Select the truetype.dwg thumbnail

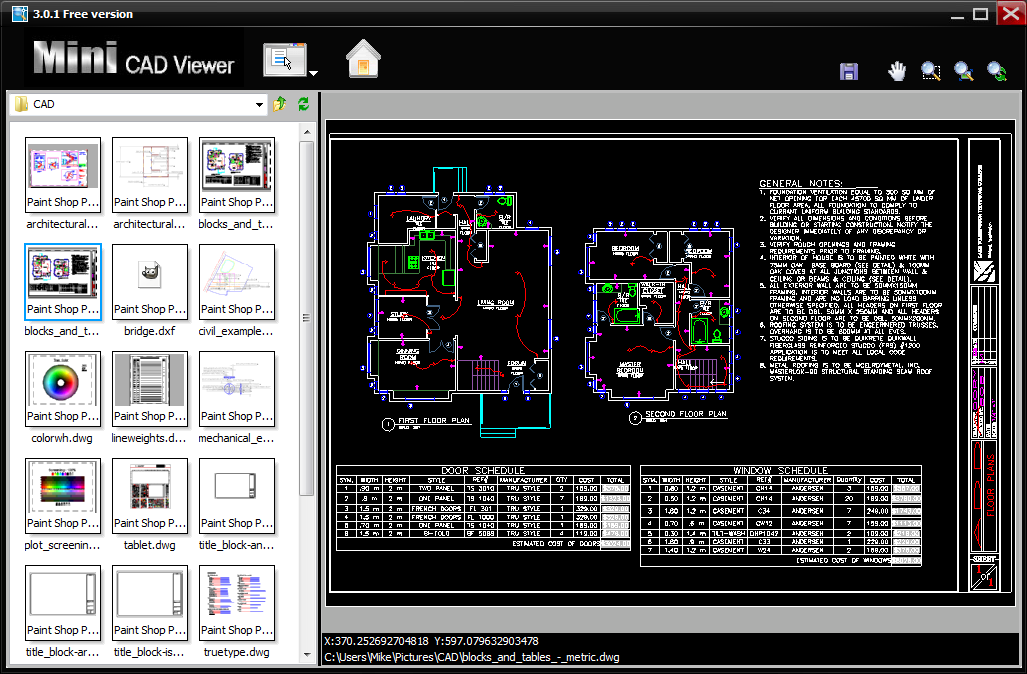[x=236, y=603]
